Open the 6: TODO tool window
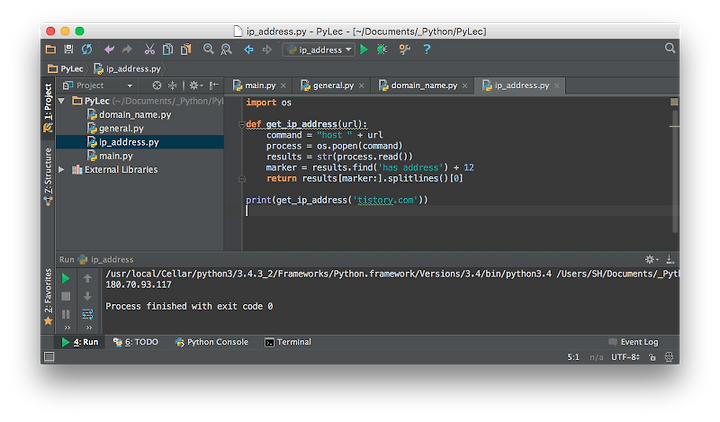 point(136,342)
